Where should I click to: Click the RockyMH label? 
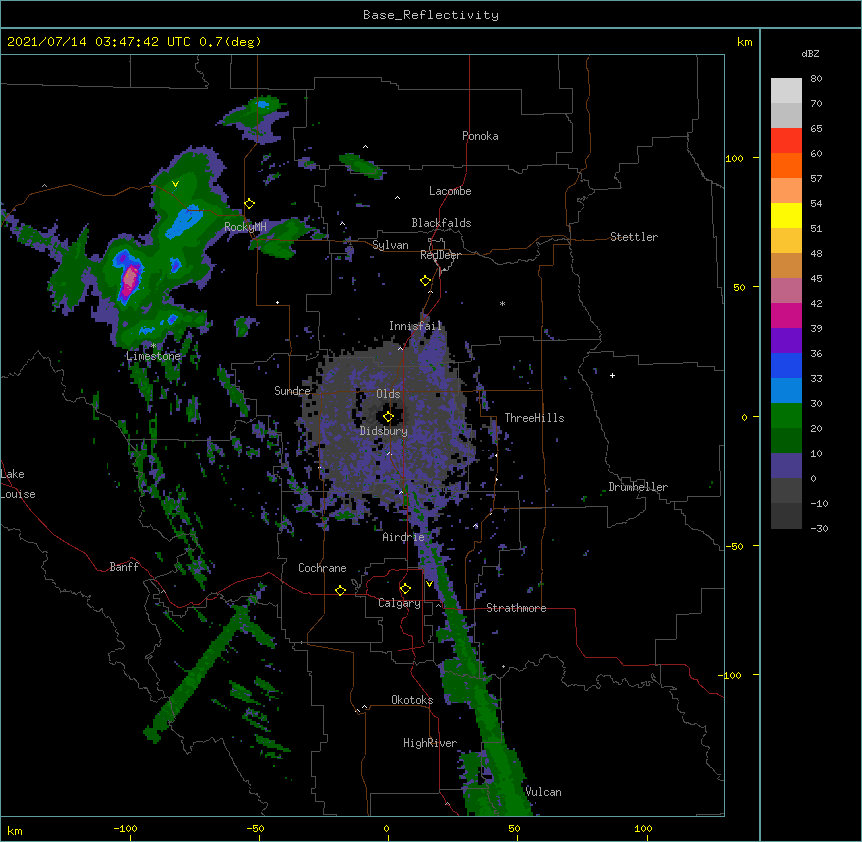click(x=245, y=227)
